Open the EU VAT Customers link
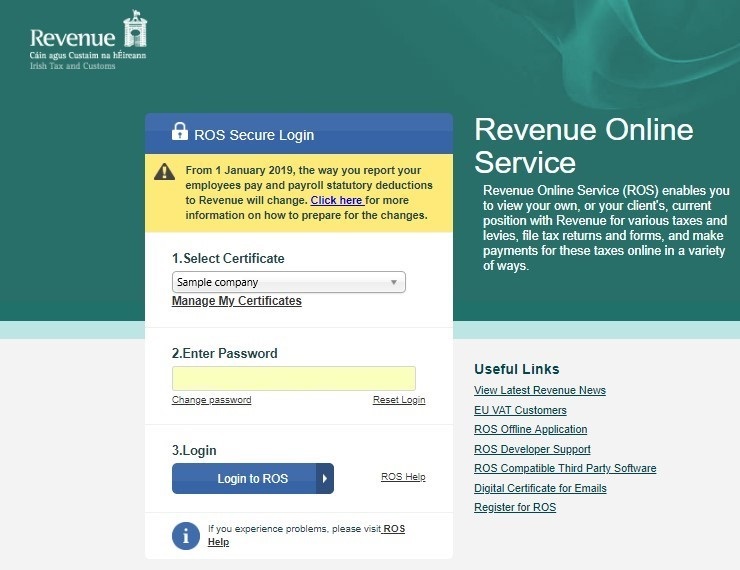This screenshot has width=740, height=570. (x=520, y=410)
